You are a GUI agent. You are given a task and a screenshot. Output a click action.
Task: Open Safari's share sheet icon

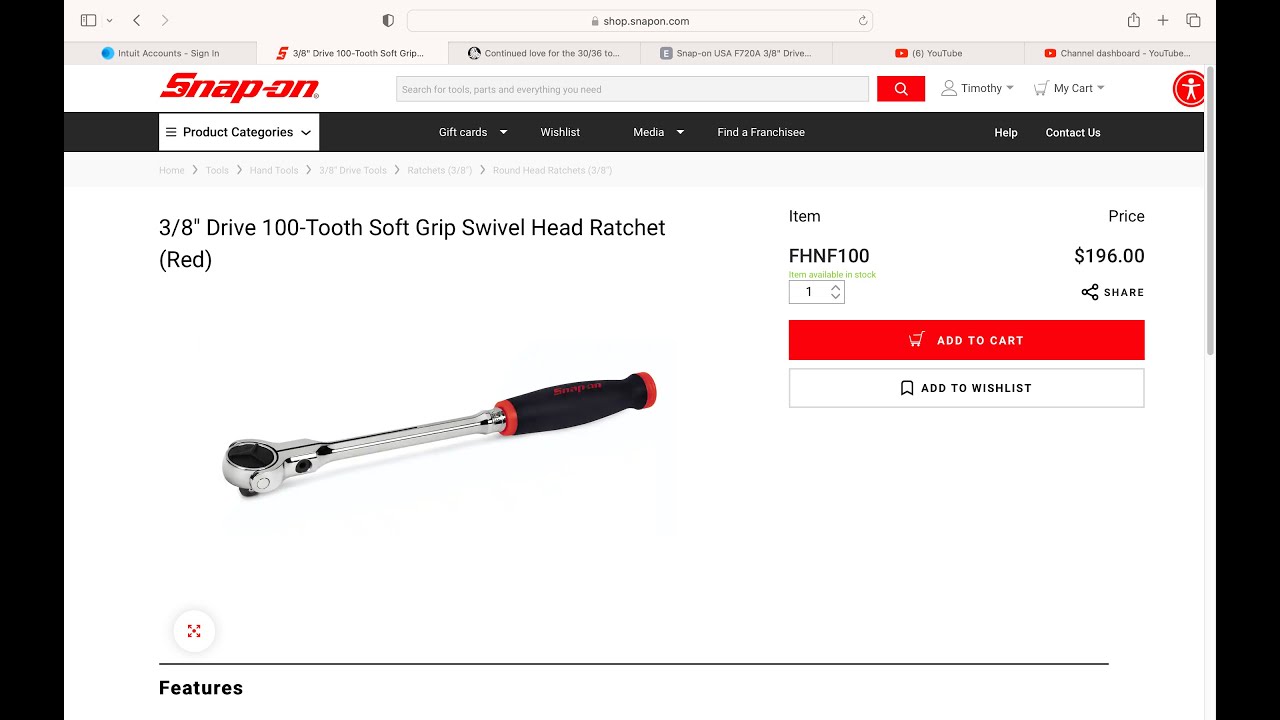1133,20
